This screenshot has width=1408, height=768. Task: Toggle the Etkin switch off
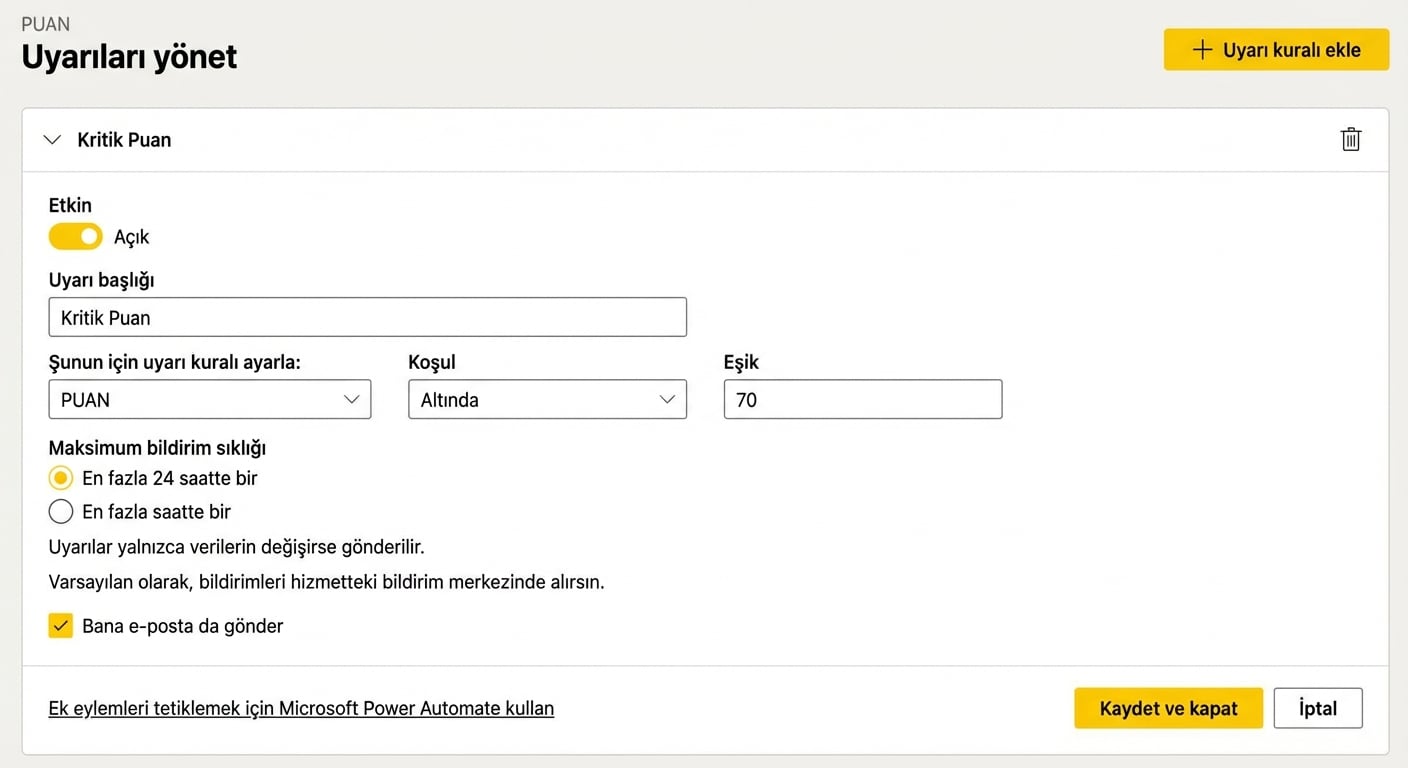click(x=75, y=237)
